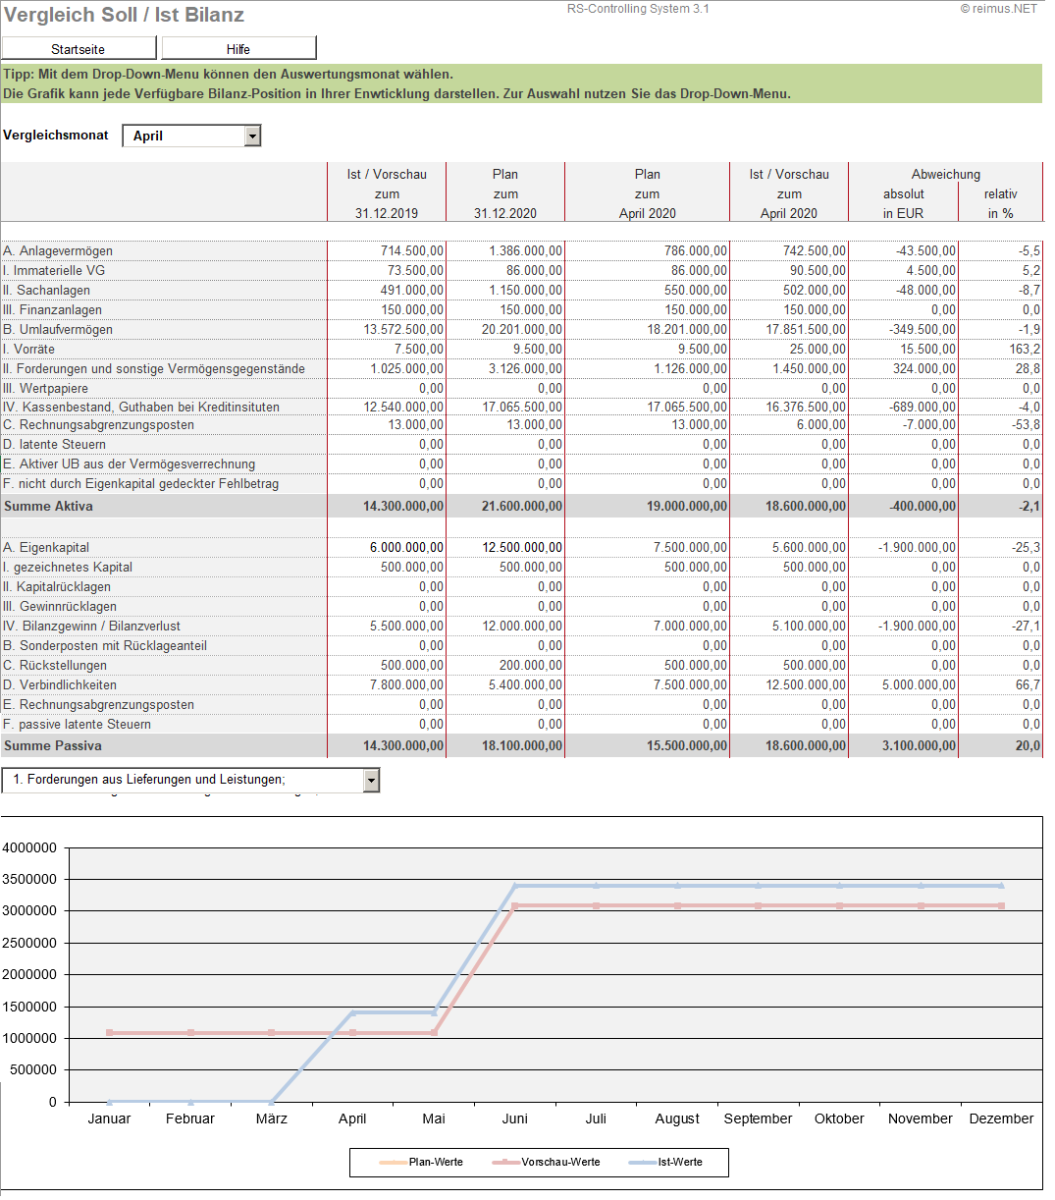Select the Summe Passiva row label
Screen dimensions: 1055x1200
click(52, 746)
